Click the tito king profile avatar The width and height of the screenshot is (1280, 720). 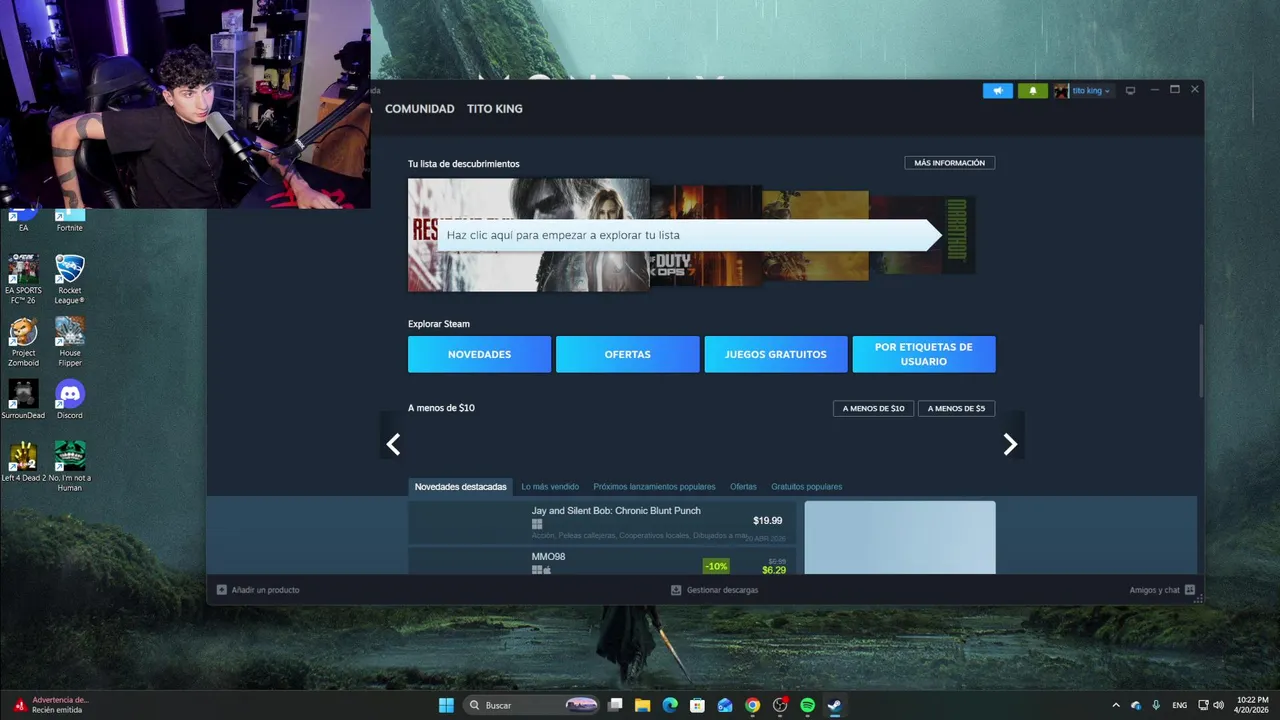coord(1061,91)
